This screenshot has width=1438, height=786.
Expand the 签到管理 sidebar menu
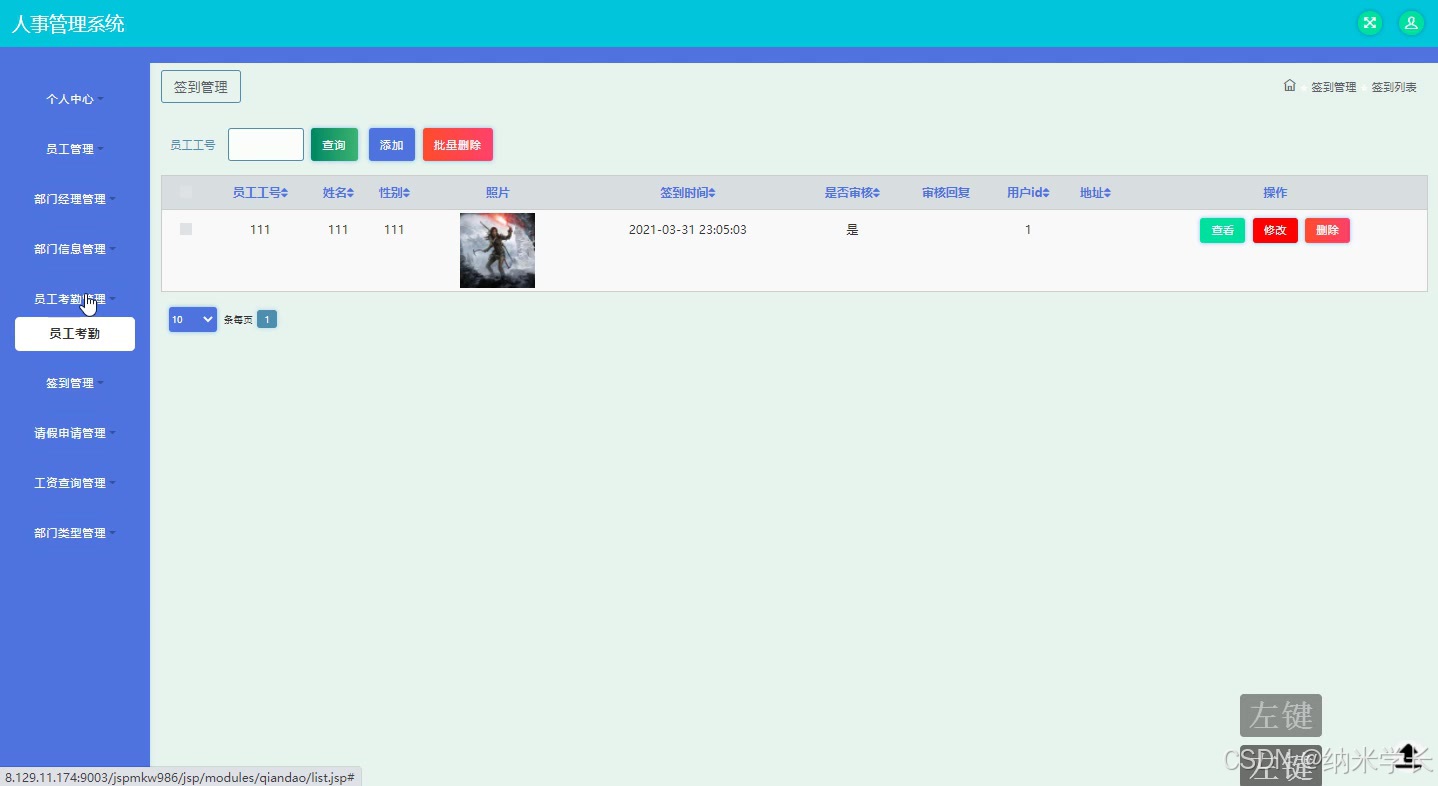75,383
